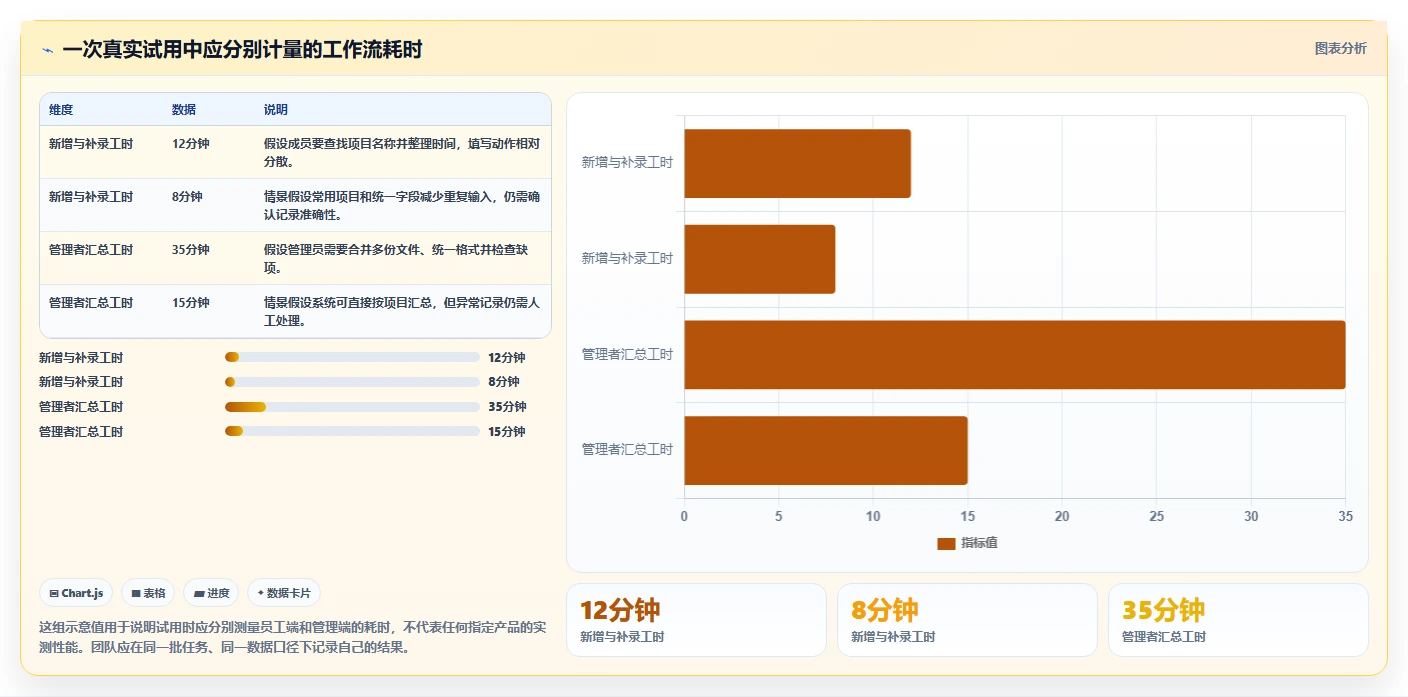Click the description starting 假设成员要查找项目名称
Image resolution: width=1408 pixels, height=697 pixels.
click(402, 152)
